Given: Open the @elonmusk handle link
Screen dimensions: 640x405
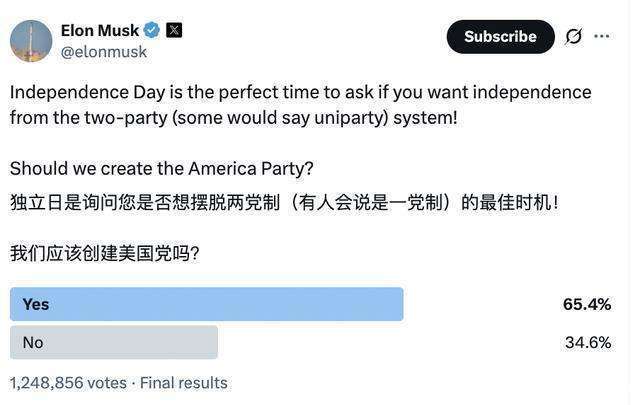Looking at the screenshot, I should 104,52.
